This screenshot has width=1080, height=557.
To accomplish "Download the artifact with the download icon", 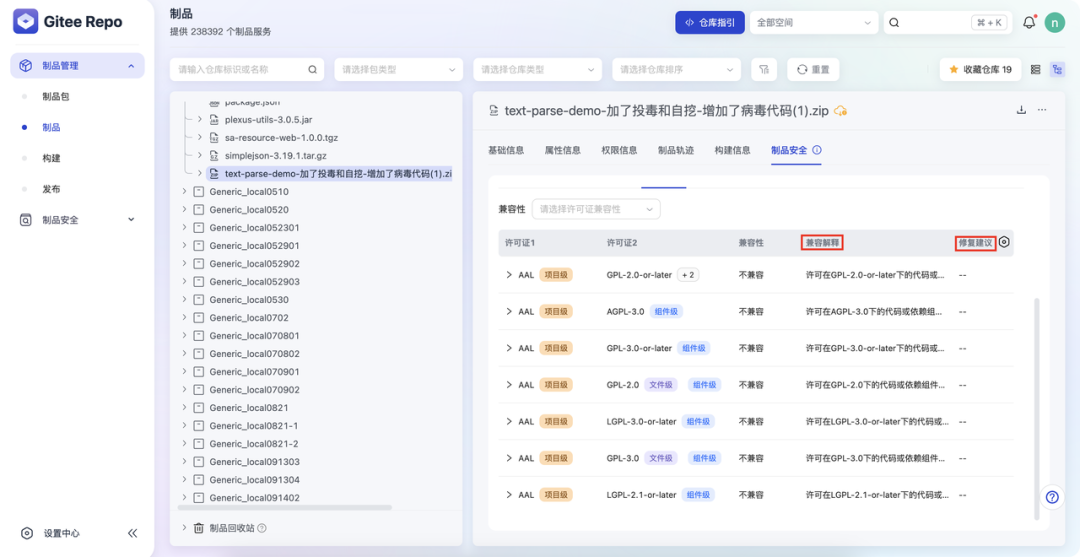I will pyautogui.click(x=1021, y=110).
